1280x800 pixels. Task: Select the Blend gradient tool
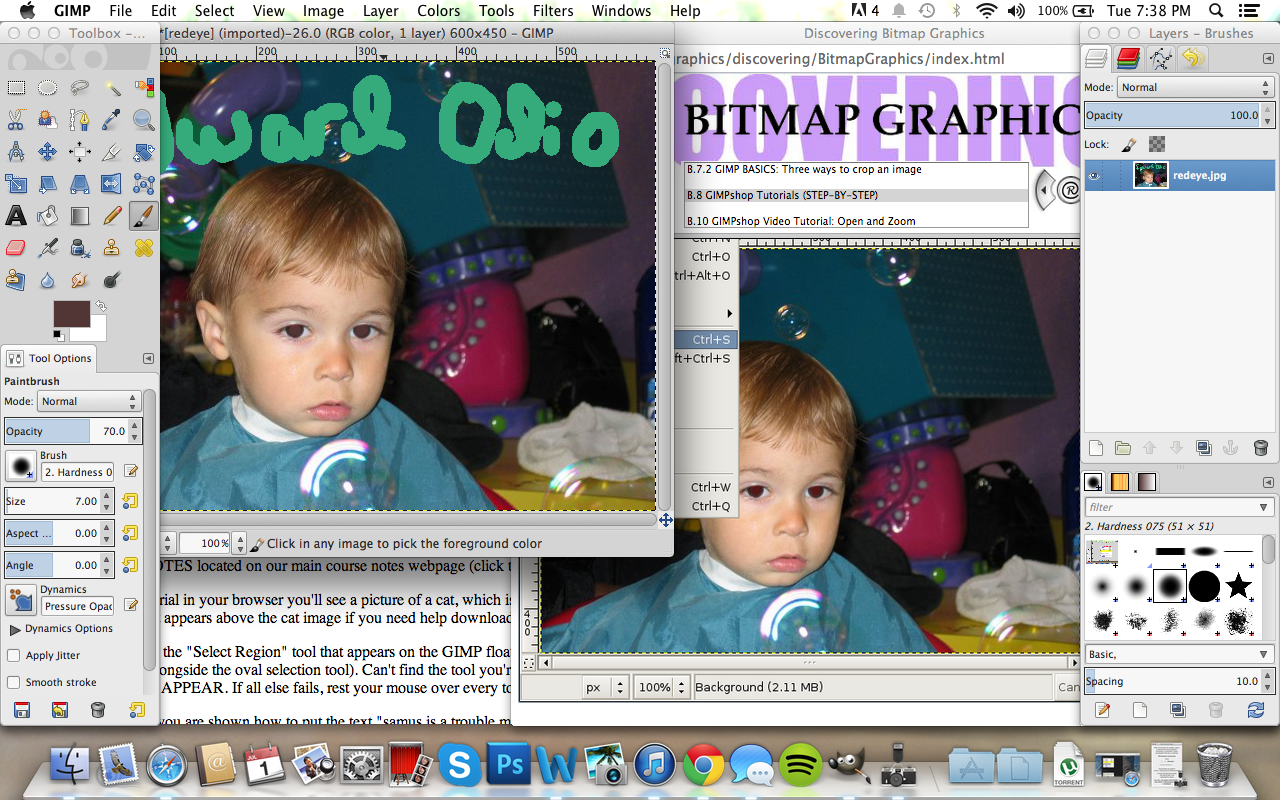[x=79, y=216]
